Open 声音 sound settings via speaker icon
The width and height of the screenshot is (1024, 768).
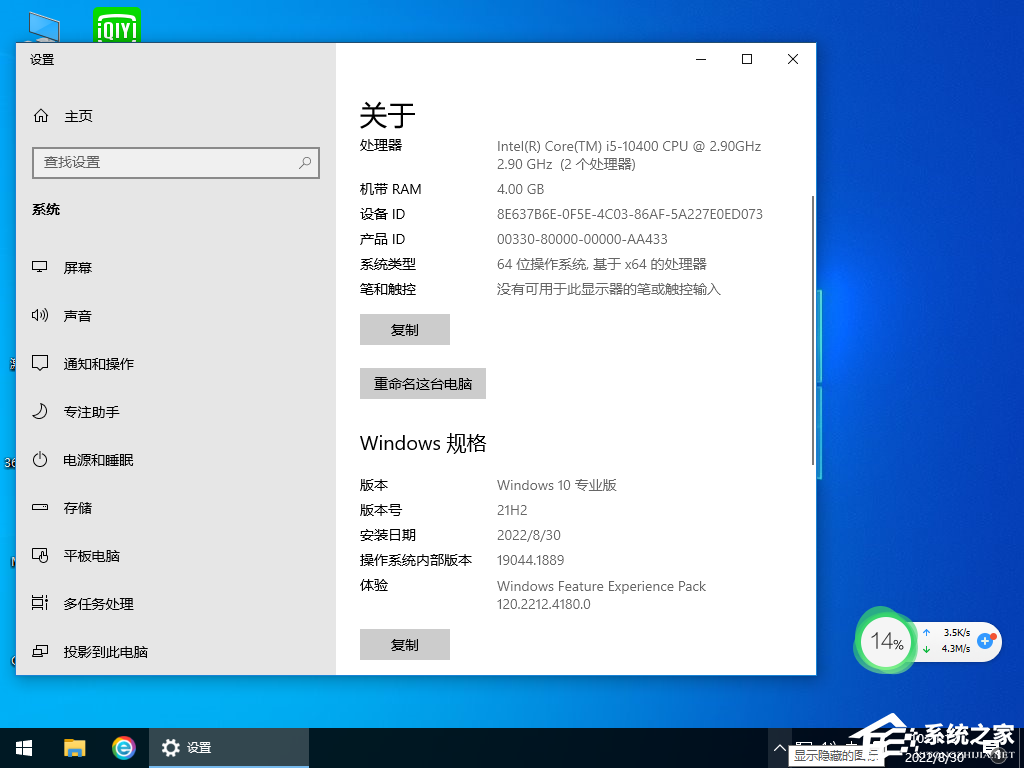point(41,315)
